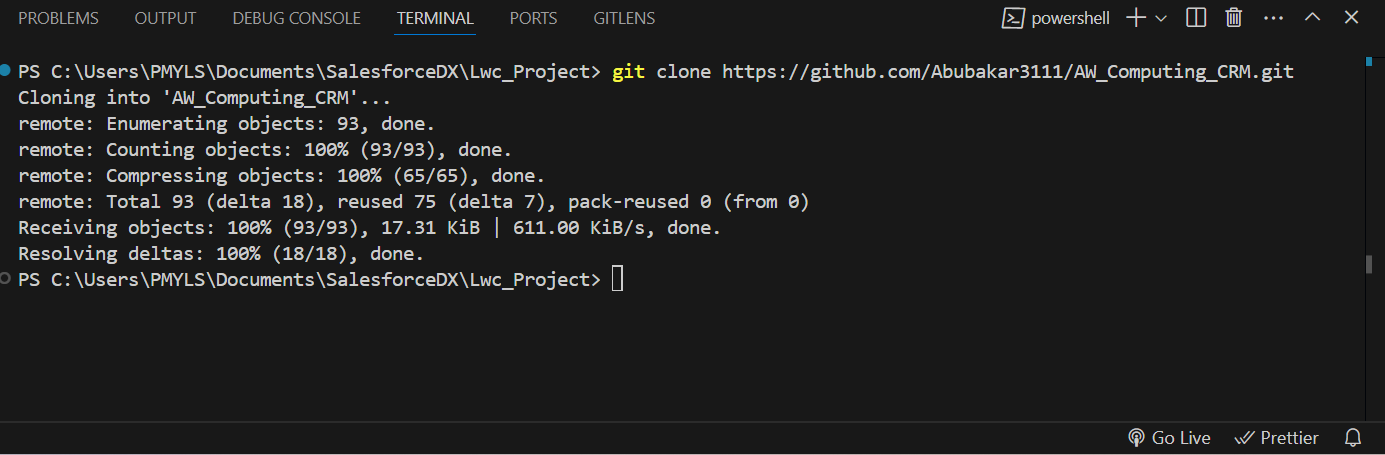
Task: Click the terminal scrollbar thumb
Action: [x=1369, y=265]
